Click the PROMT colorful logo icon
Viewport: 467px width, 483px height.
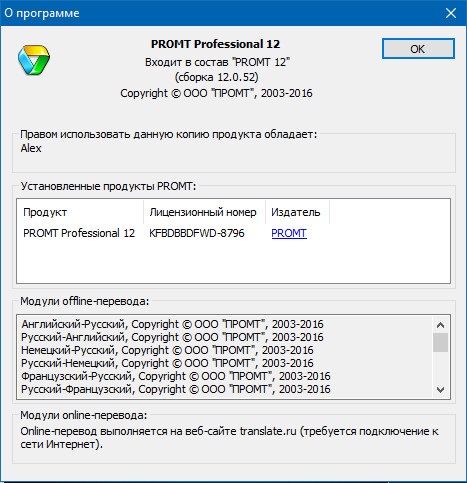tap(34, 60)
